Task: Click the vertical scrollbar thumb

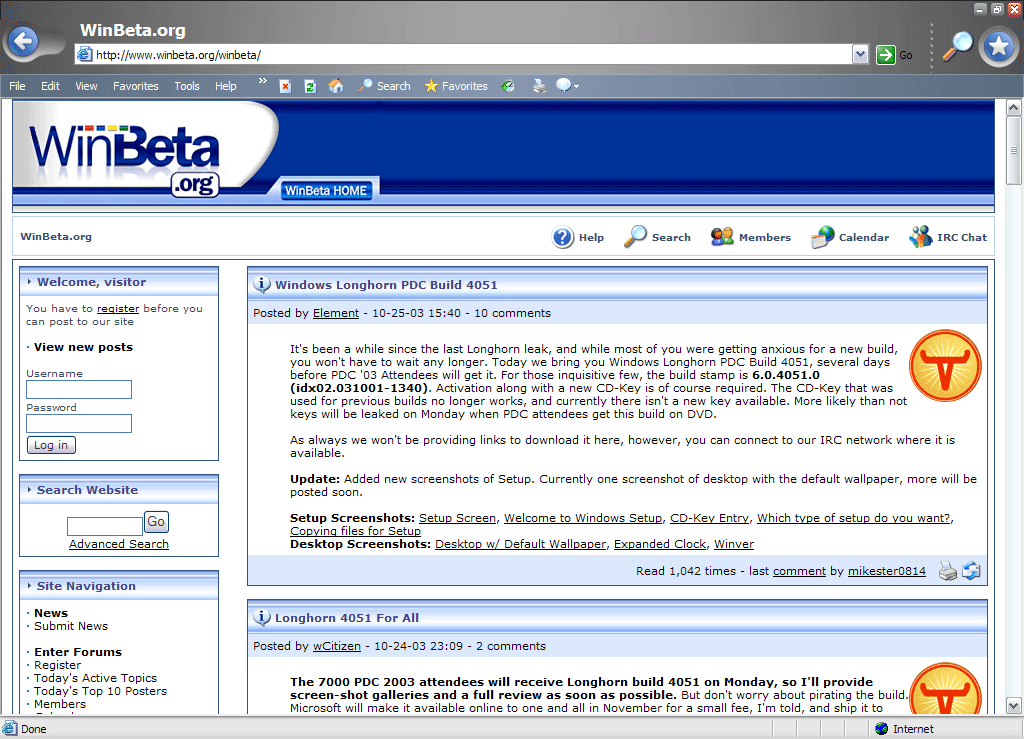Action: 1013,150
